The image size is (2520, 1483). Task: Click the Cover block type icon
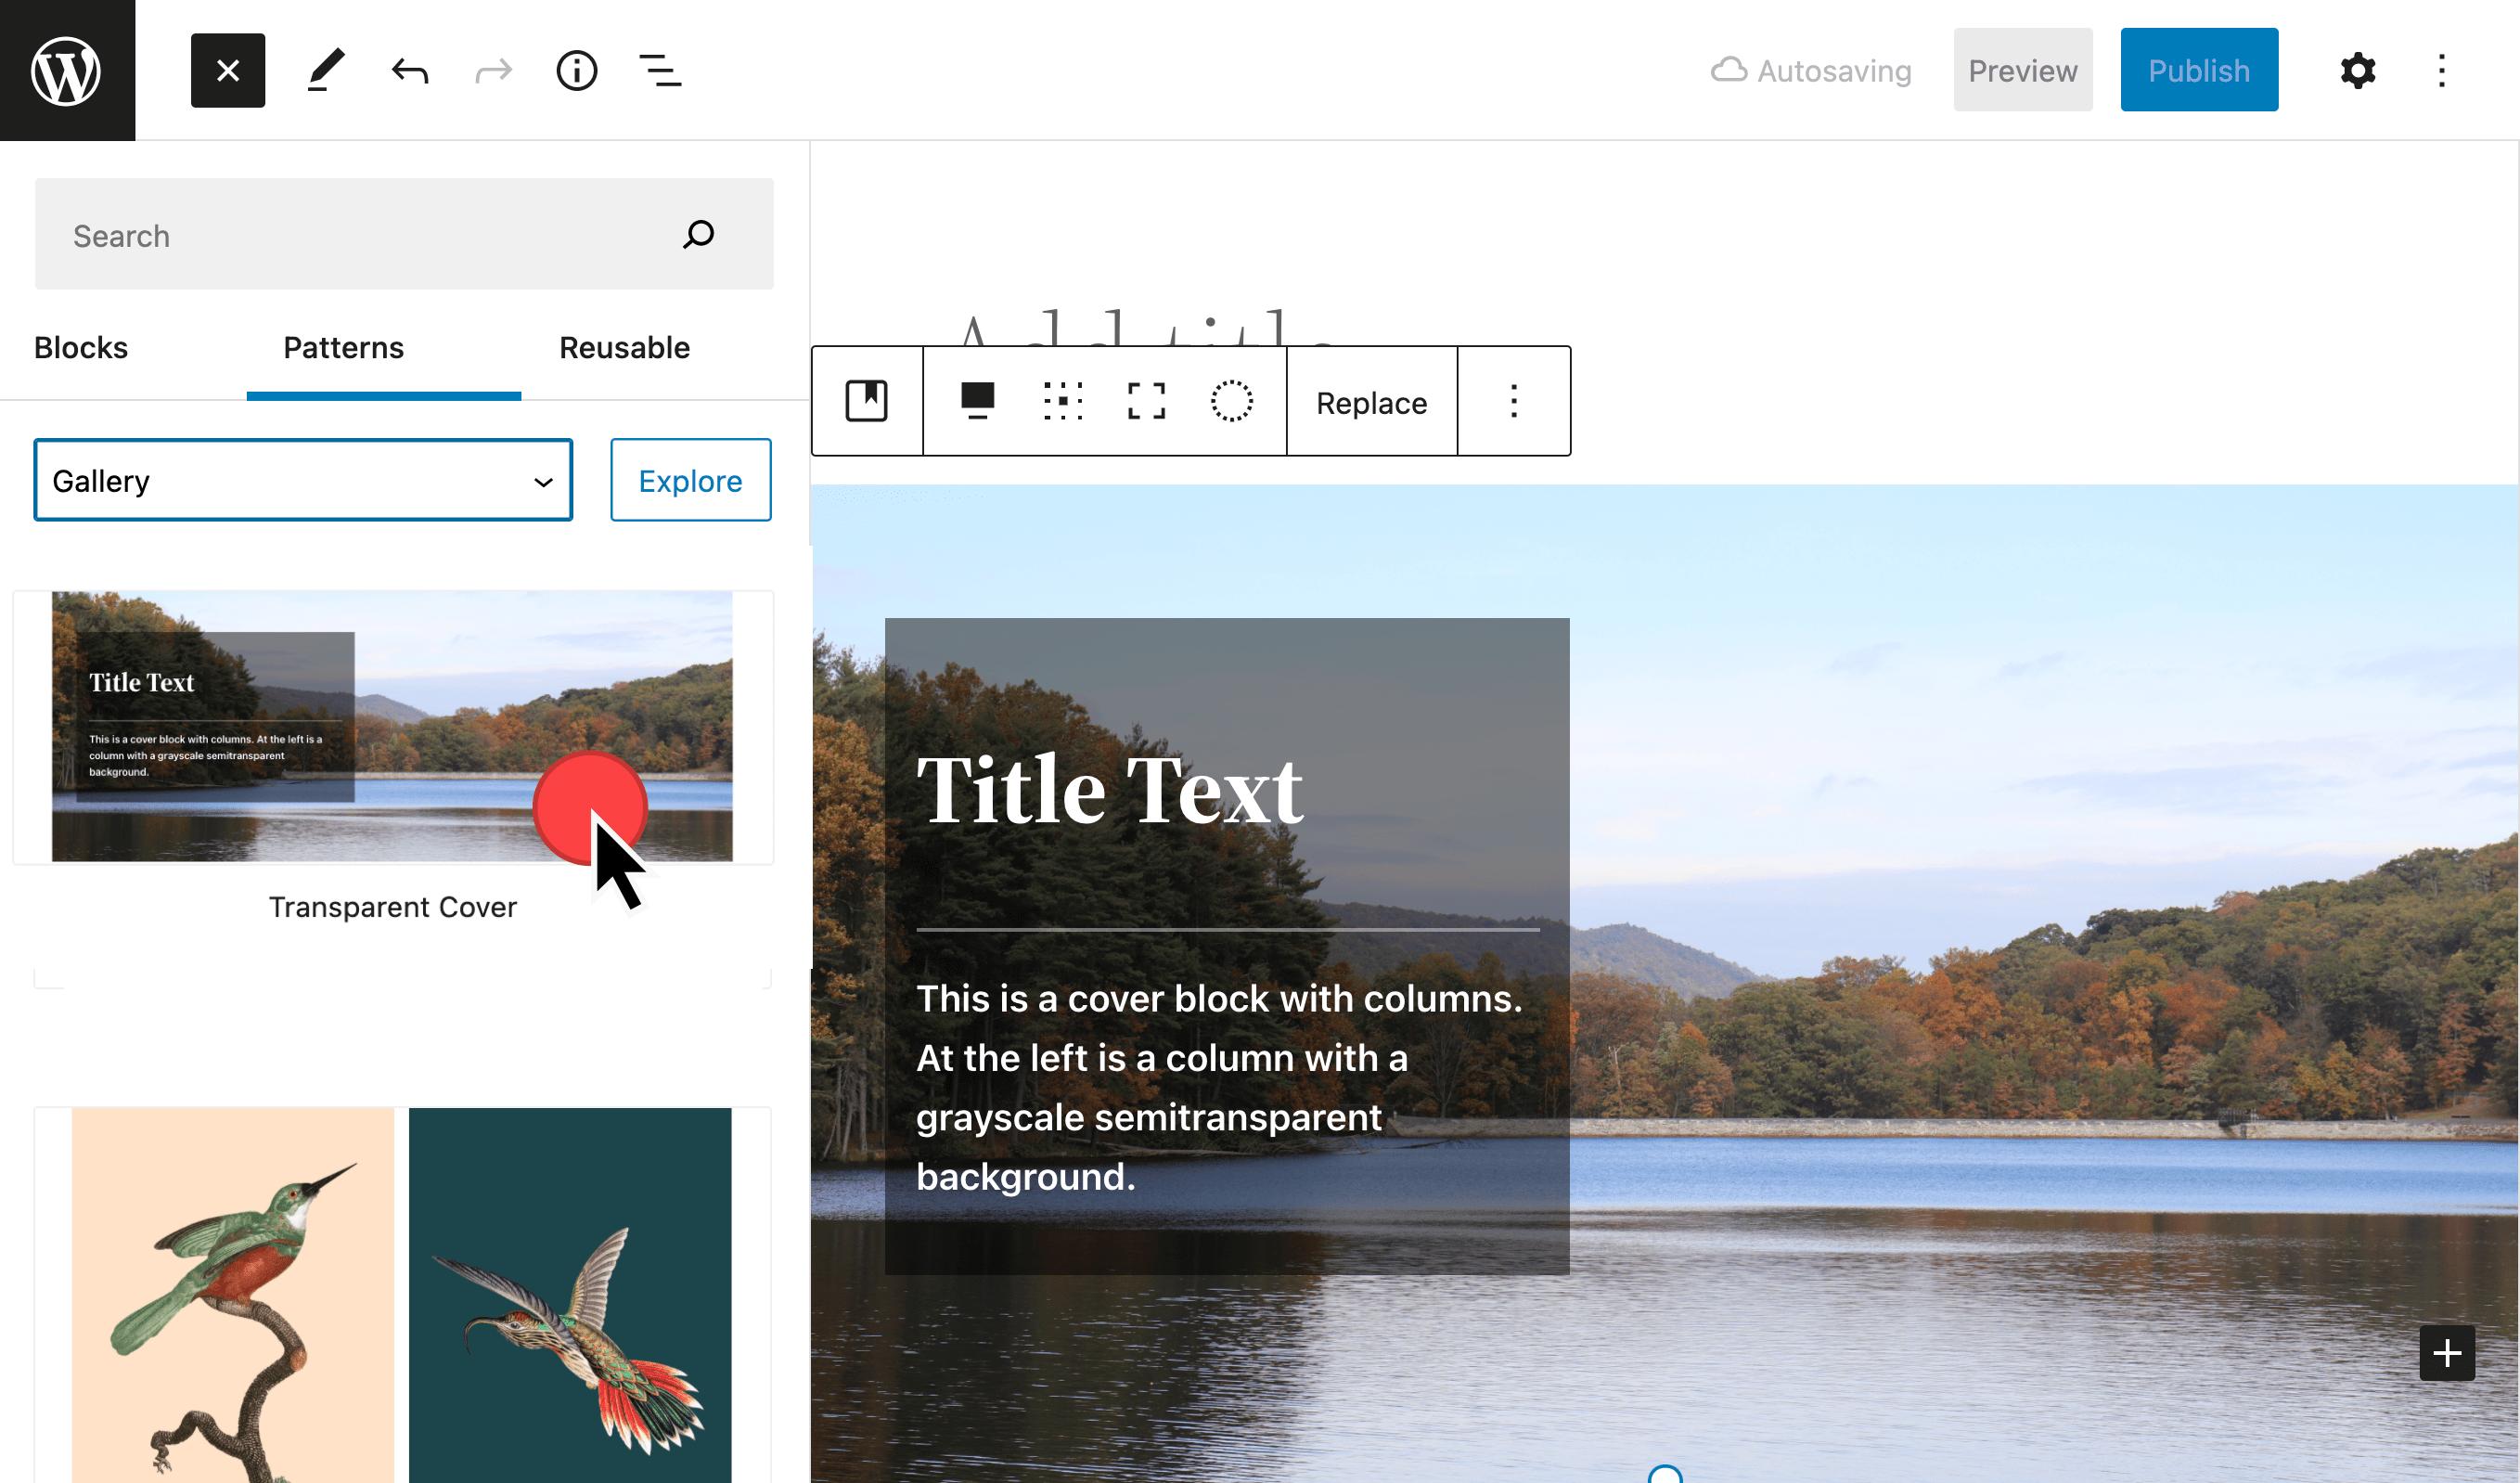click(866, 401)
